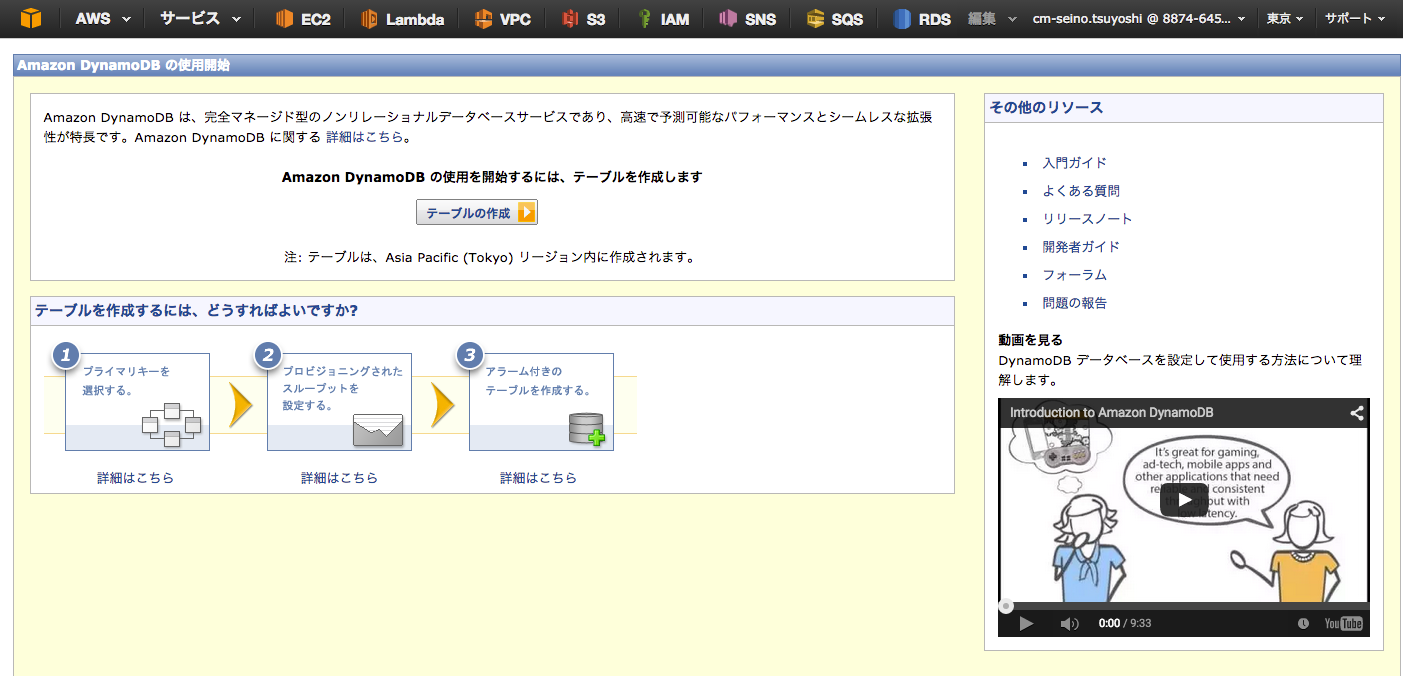The image size is (1403, 676).
Task: Open the 開発者ガイド link
Action: [x=1081, y=247]
